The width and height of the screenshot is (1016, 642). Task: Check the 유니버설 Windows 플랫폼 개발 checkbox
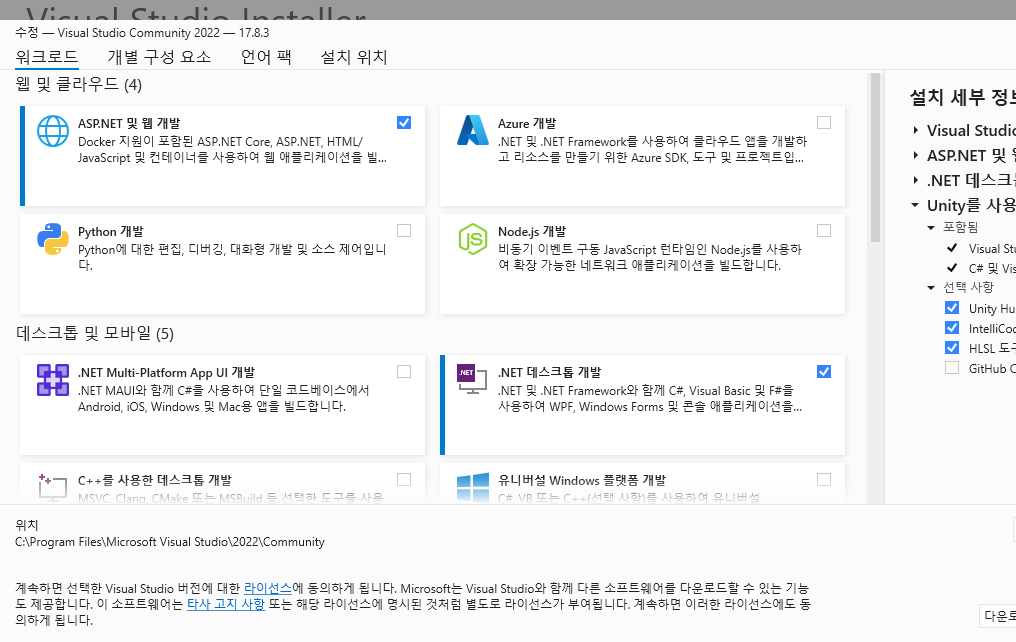[x=824, y=479]
